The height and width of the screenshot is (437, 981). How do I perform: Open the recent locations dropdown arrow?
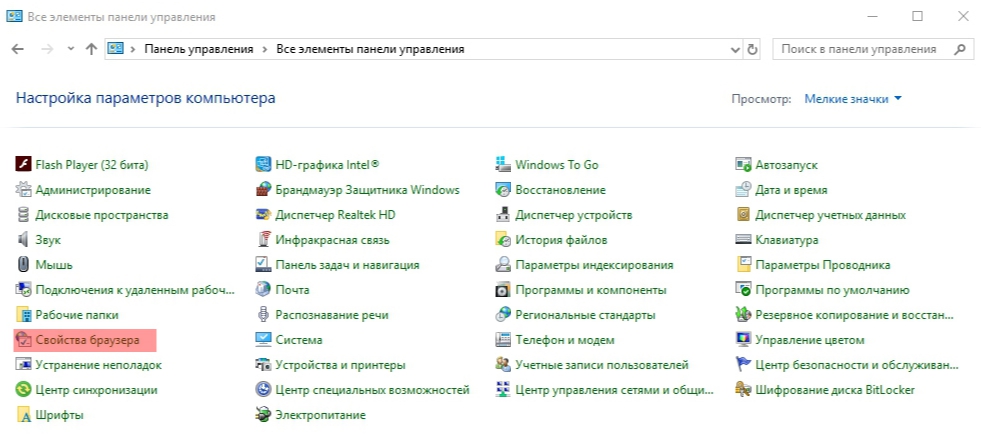(x=71, y=49)
